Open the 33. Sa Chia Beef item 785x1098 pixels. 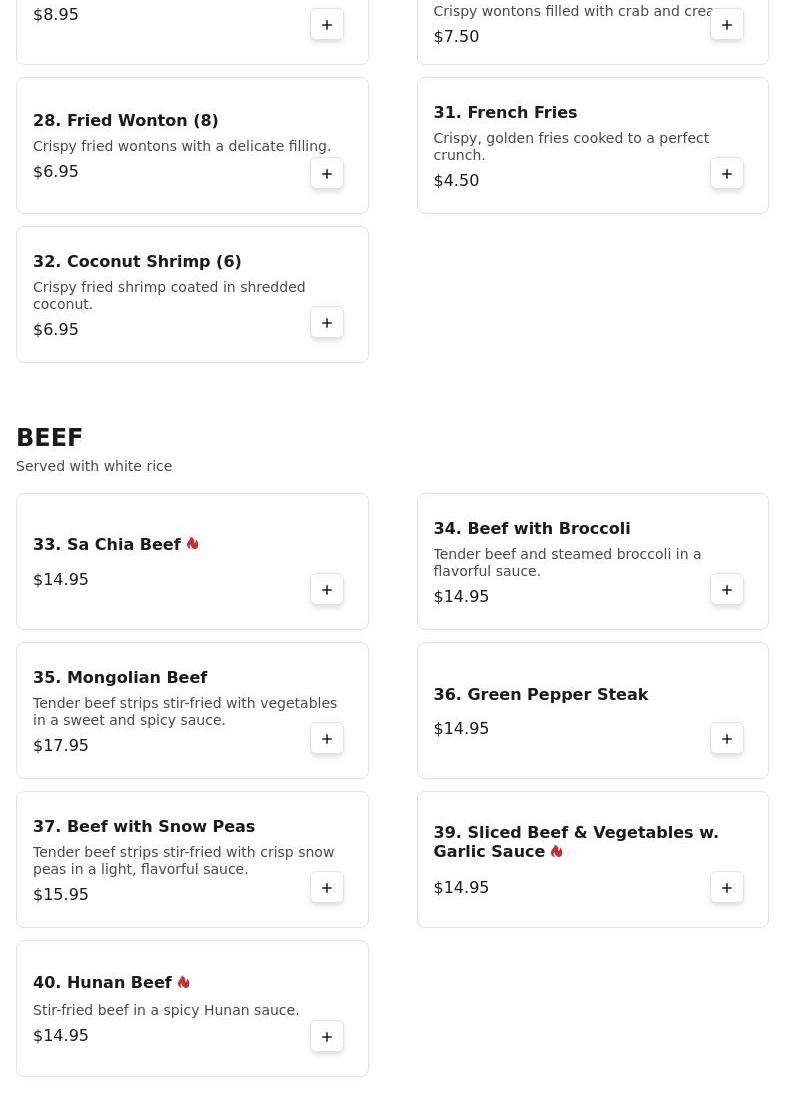[x=107, y=545]
